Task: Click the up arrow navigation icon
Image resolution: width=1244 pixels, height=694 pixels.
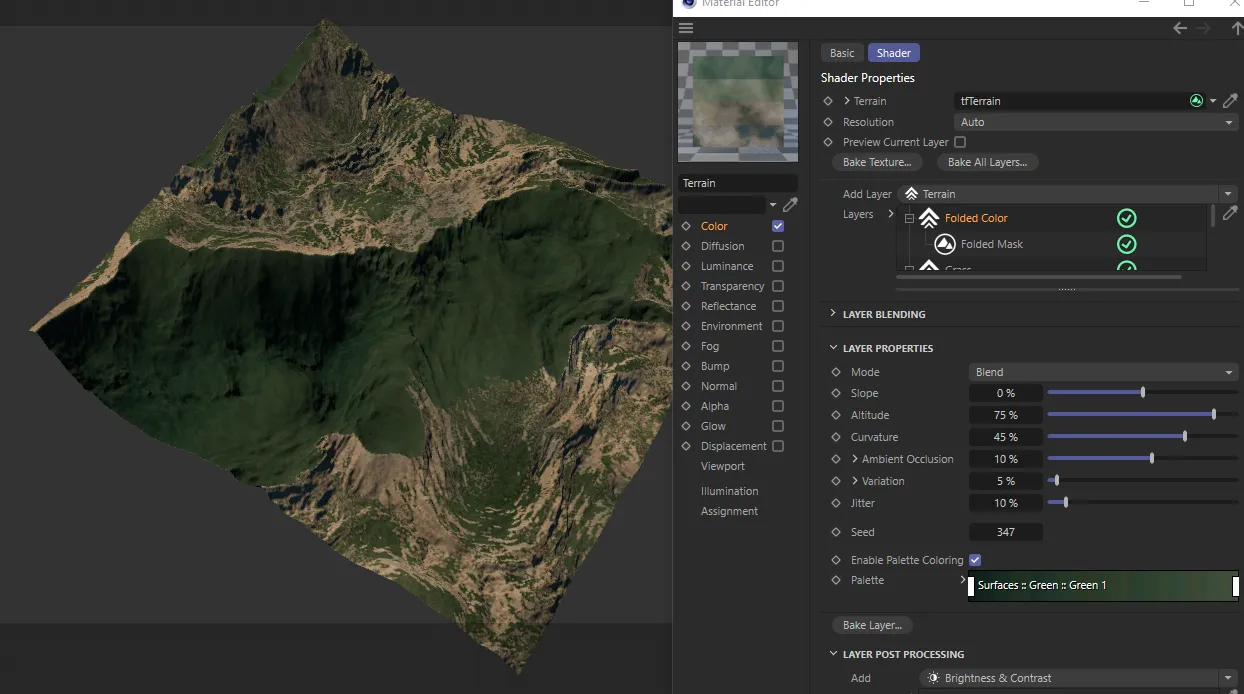Action: tap(1237, 28)
